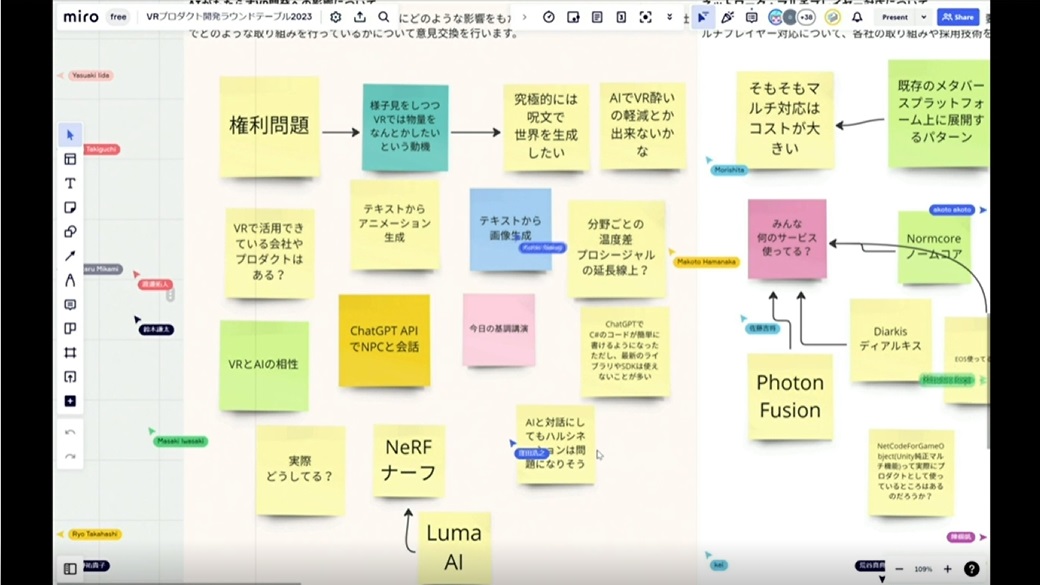
Task: Click the orange ChatGPT API sticky note
Action: click(x=384, y=340)
